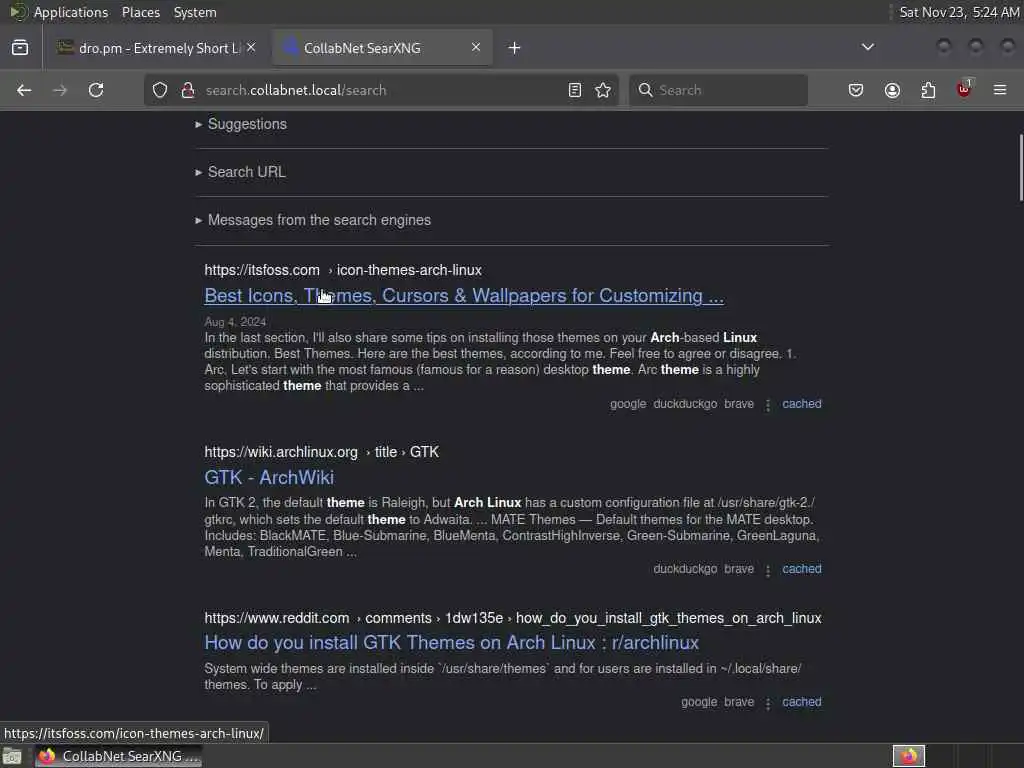Open the GTK - ArchWiki result
Screen dimensions: 1024x768
[x=269, y=477]
